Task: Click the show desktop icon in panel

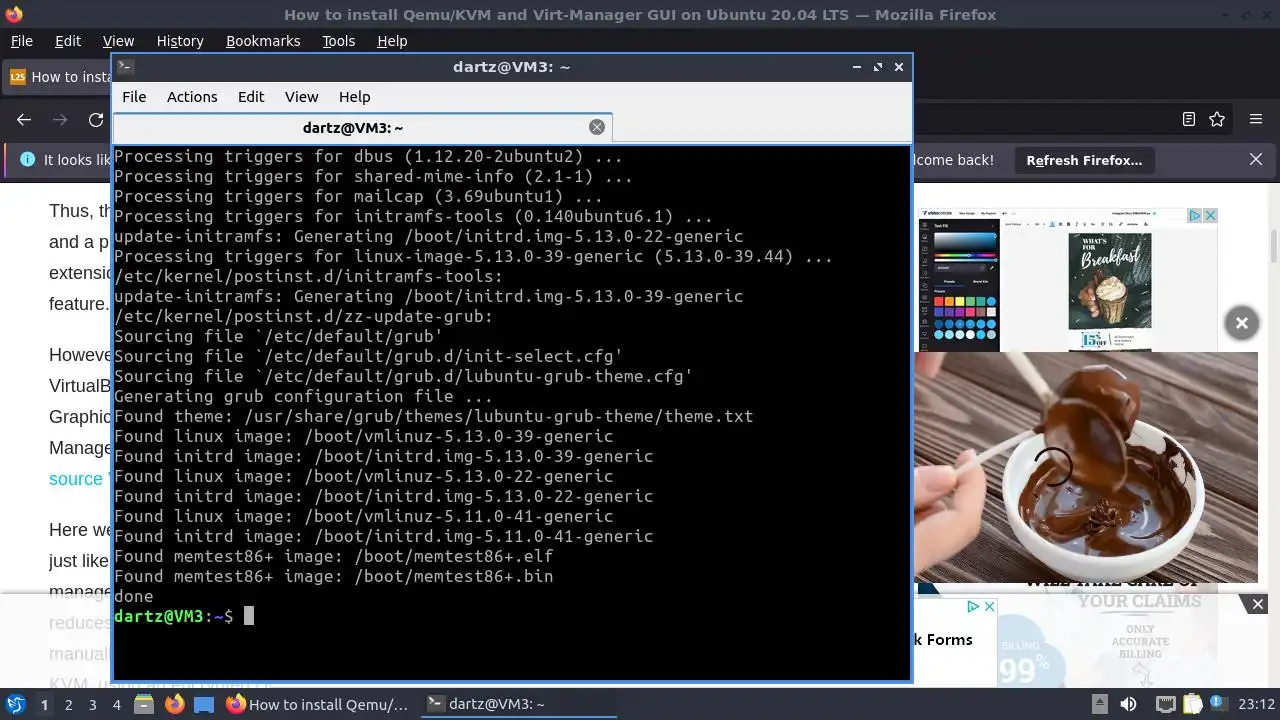Action: [204, 704]
